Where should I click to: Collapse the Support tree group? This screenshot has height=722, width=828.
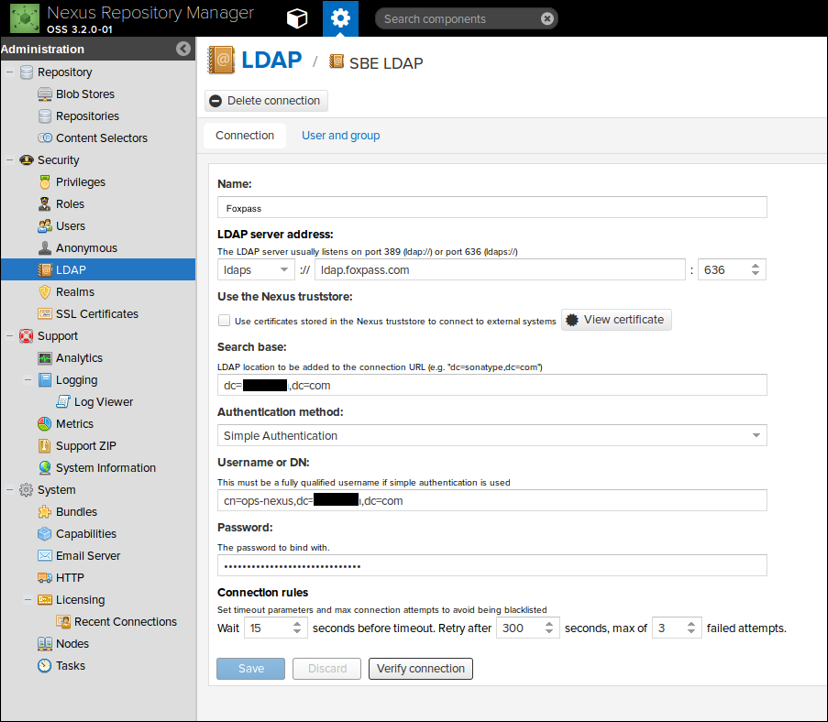pos(10,336)
